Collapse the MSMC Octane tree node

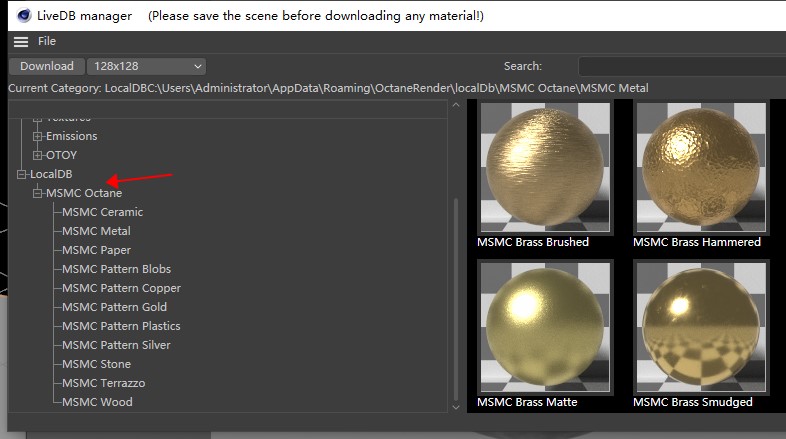37,193
